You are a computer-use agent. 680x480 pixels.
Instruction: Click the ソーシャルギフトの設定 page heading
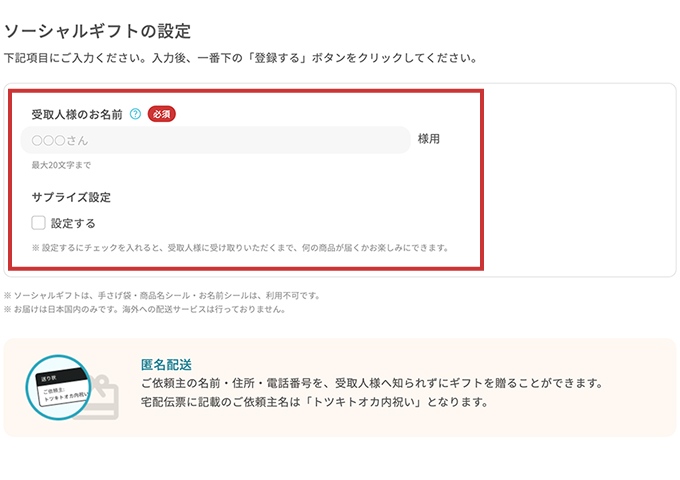97,33
